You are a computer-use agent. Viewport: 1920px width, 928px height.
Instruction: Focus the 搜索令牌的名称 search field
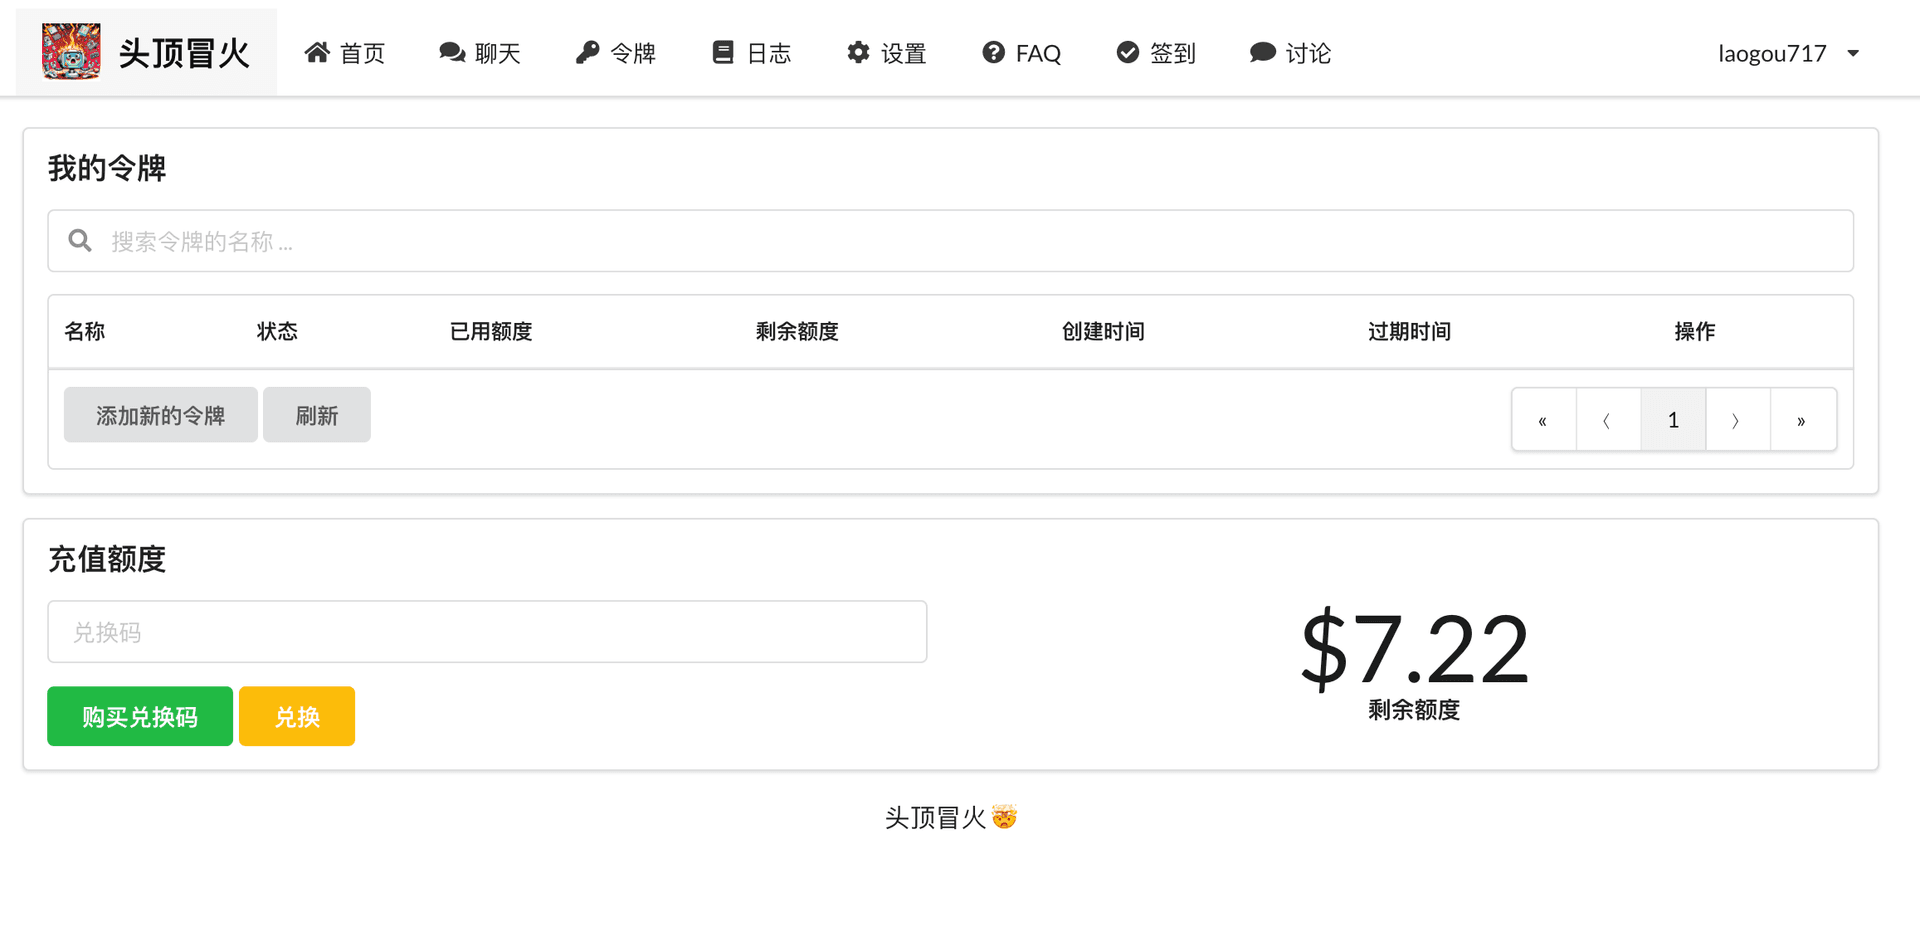coord(950,240)
